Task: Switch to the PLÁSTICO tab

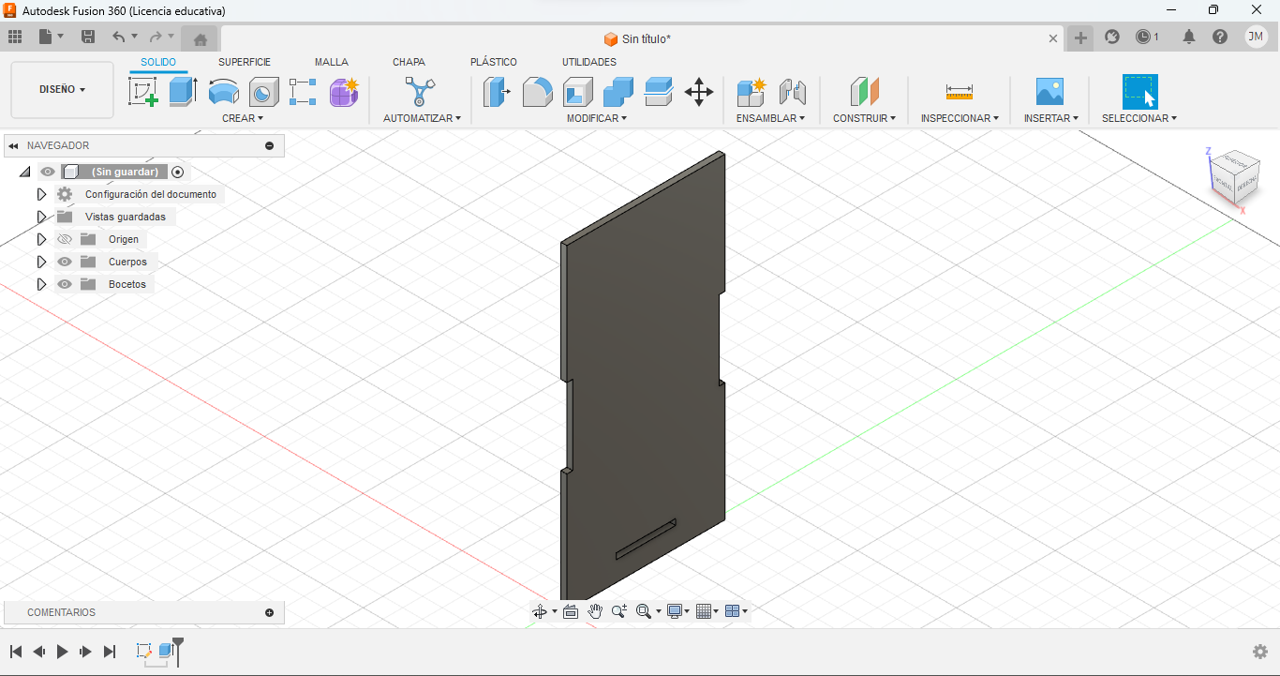Action: [x=494, y=62]
